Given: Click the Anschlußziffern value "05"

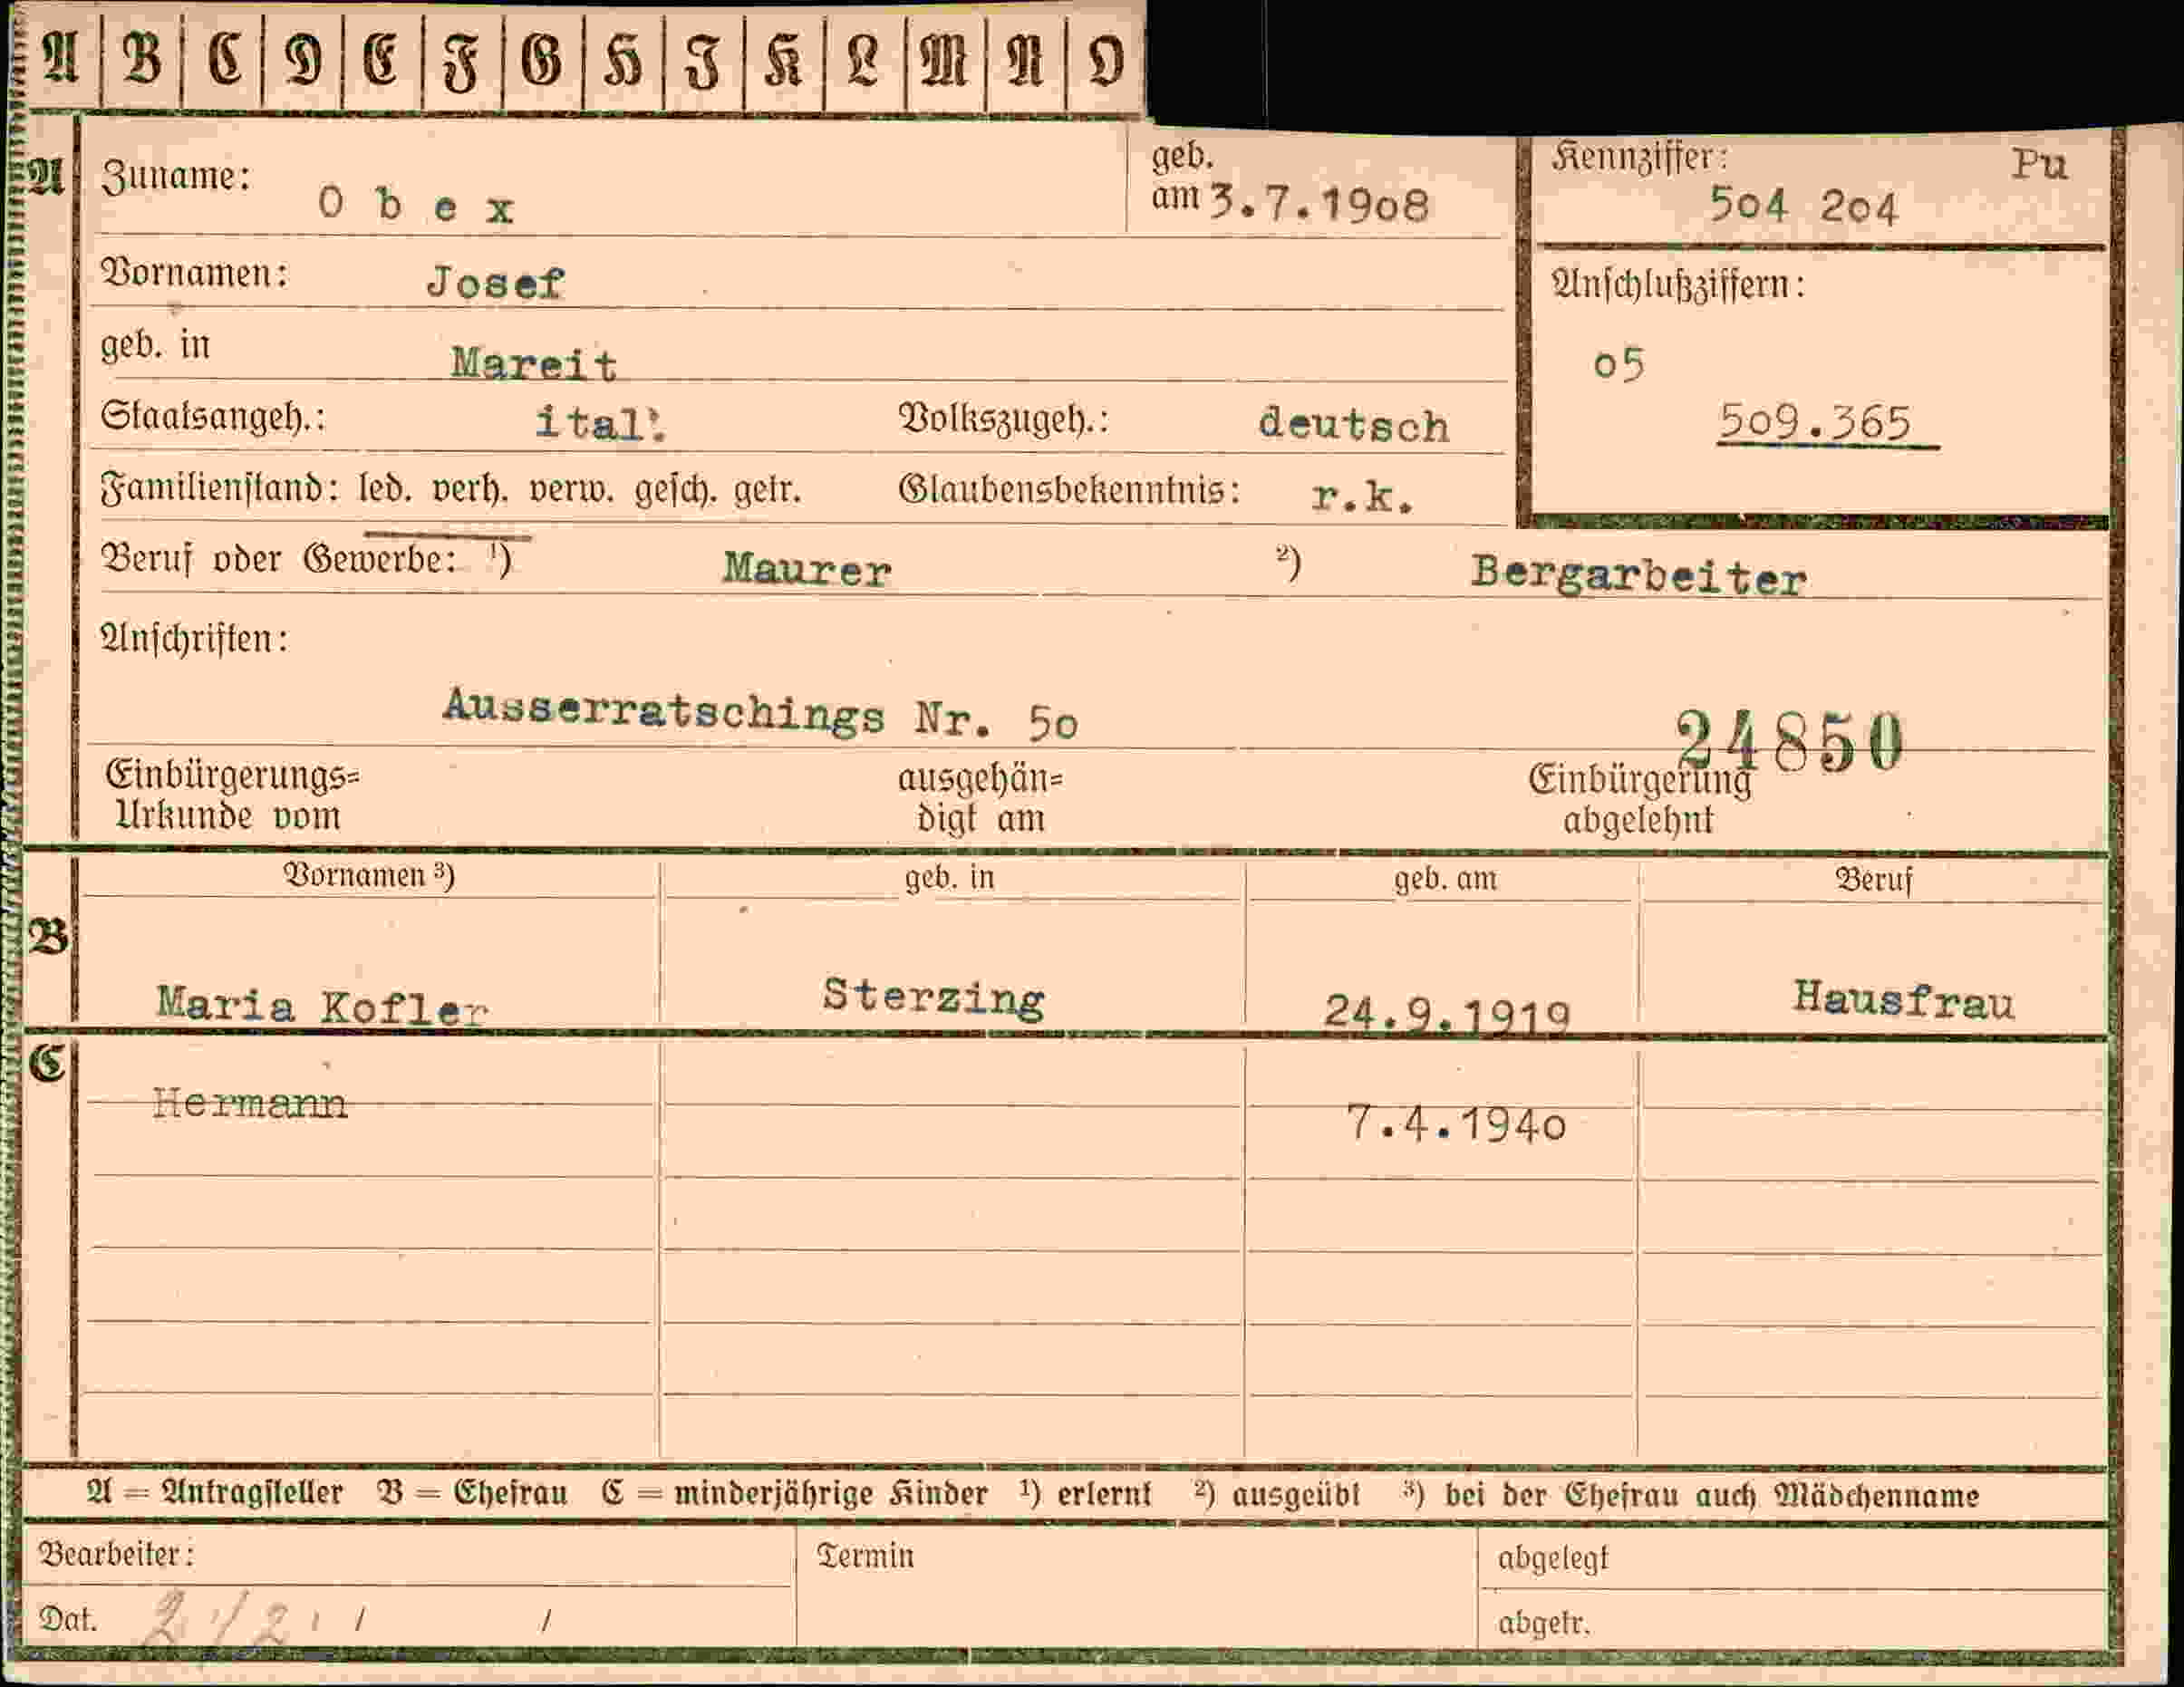Looking at the screenshot, I should point(1619,365).
